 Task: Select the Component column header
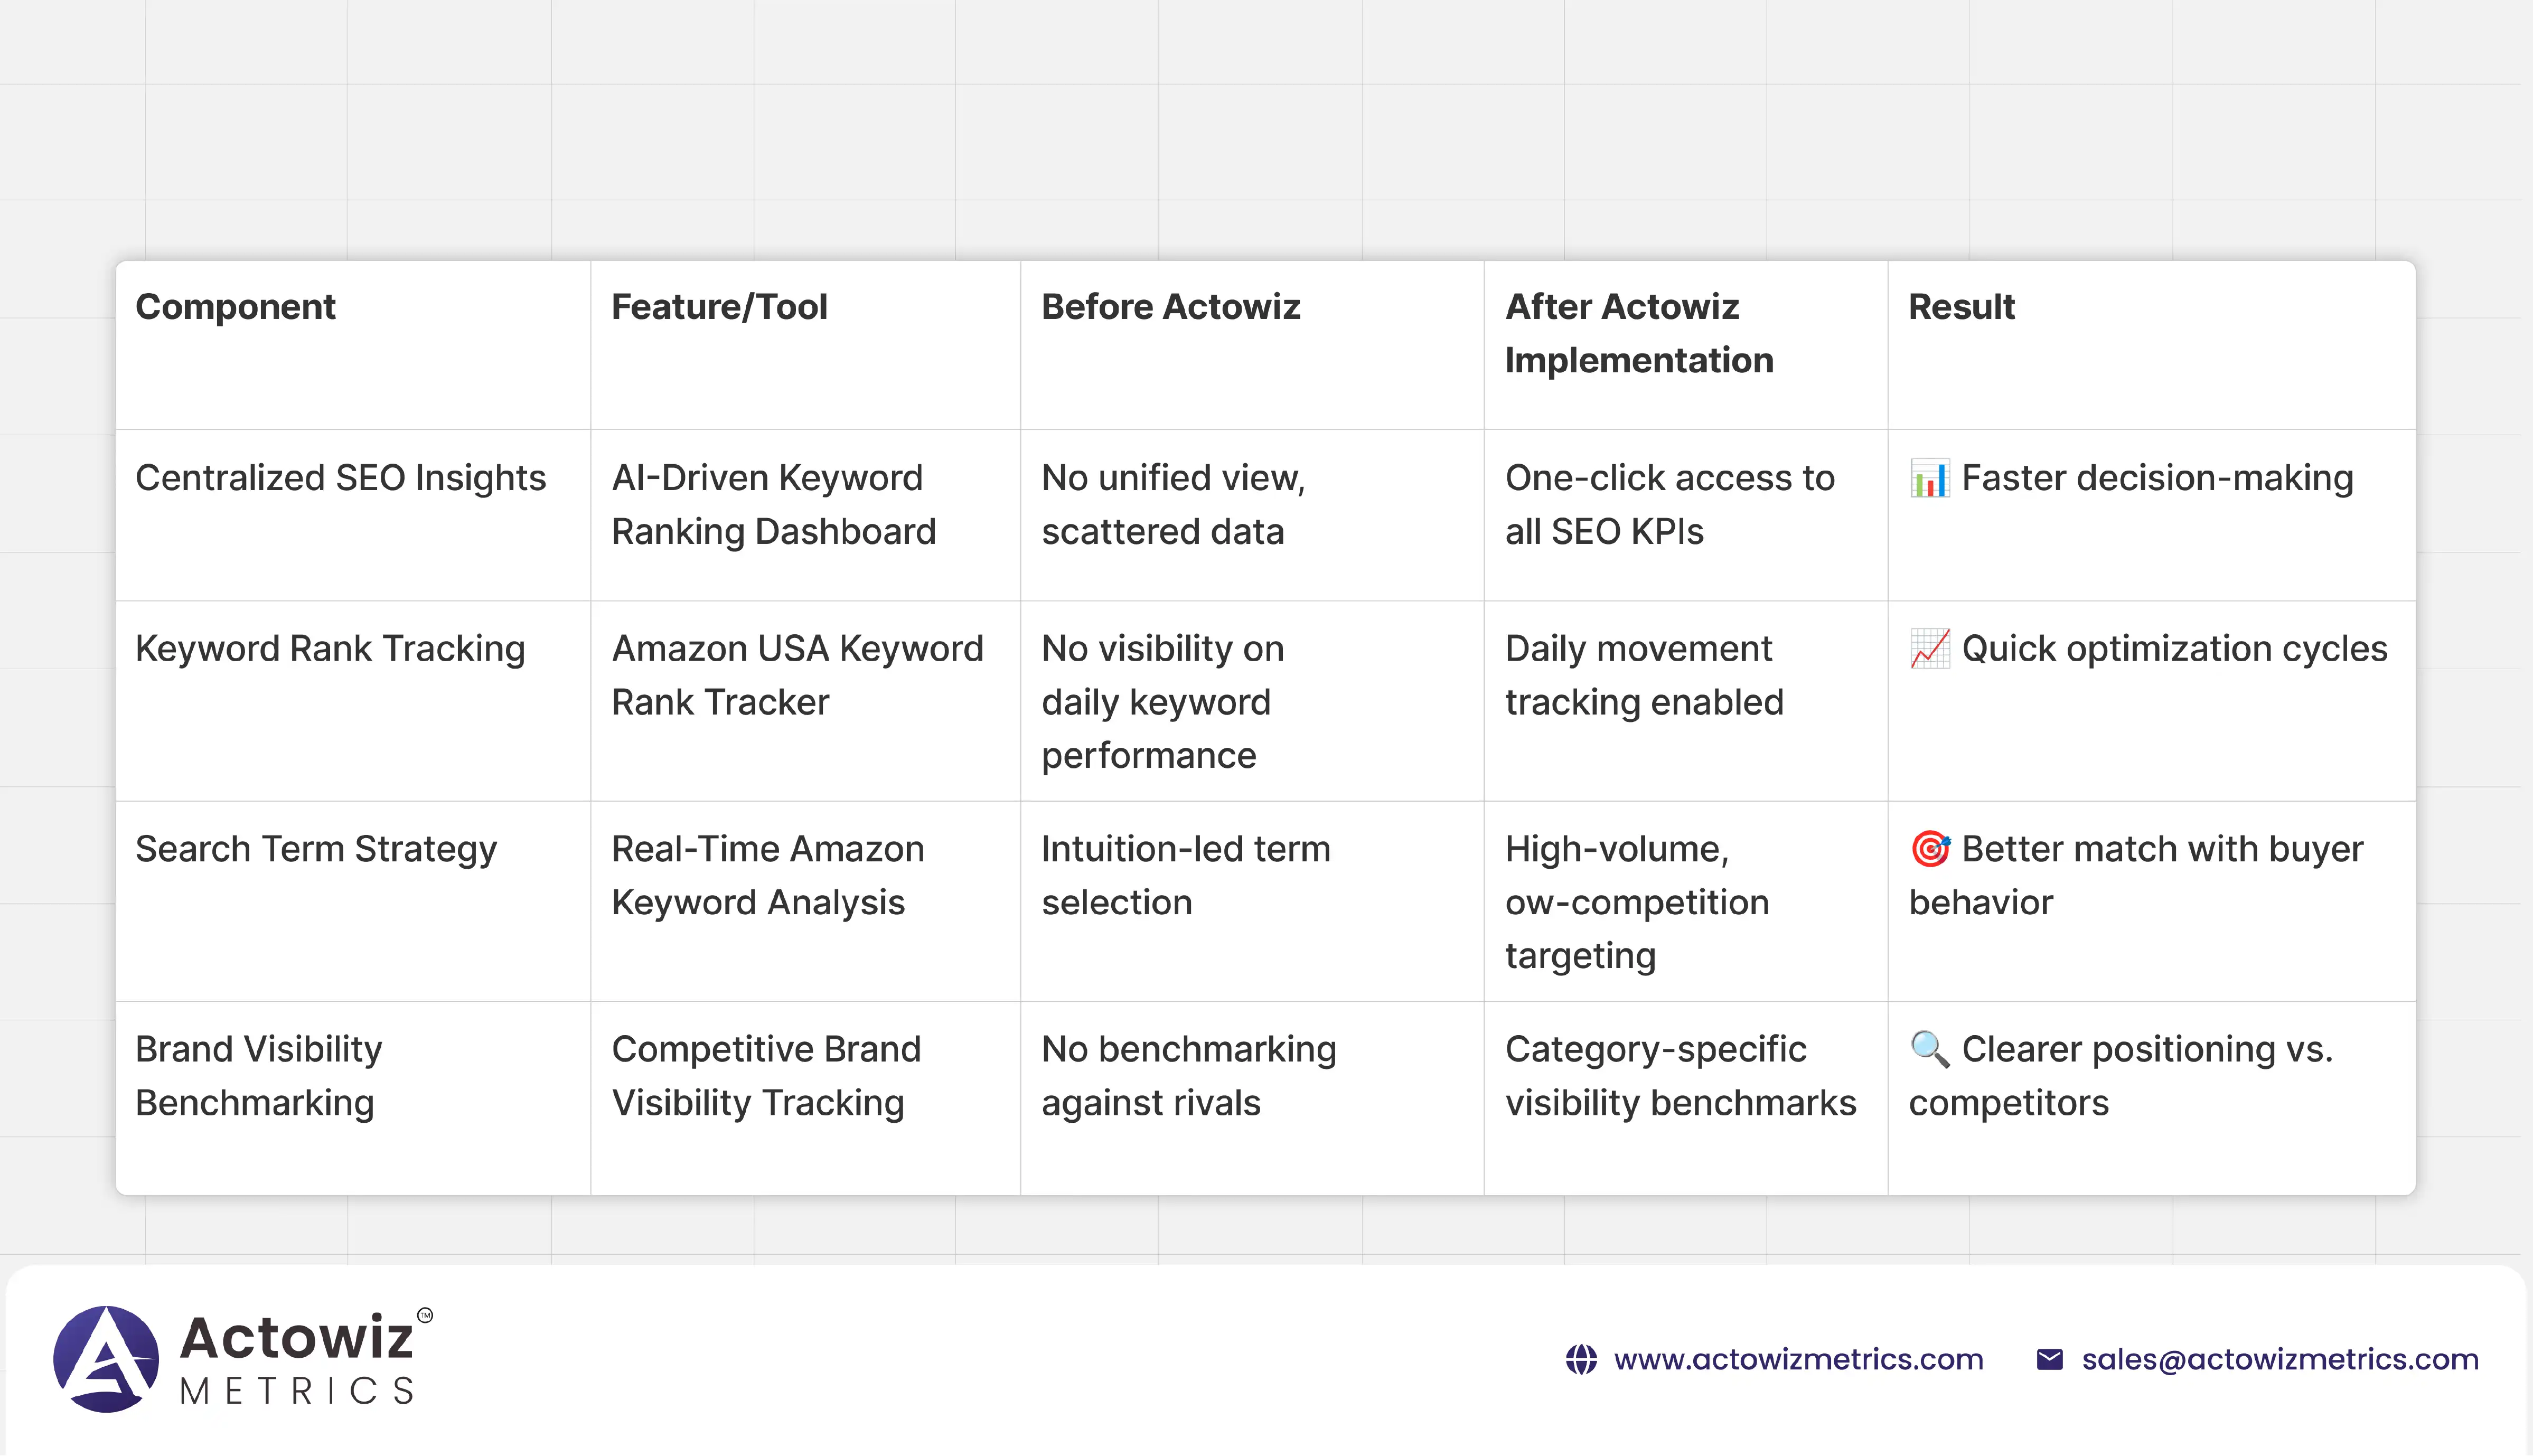coord(235,307)
